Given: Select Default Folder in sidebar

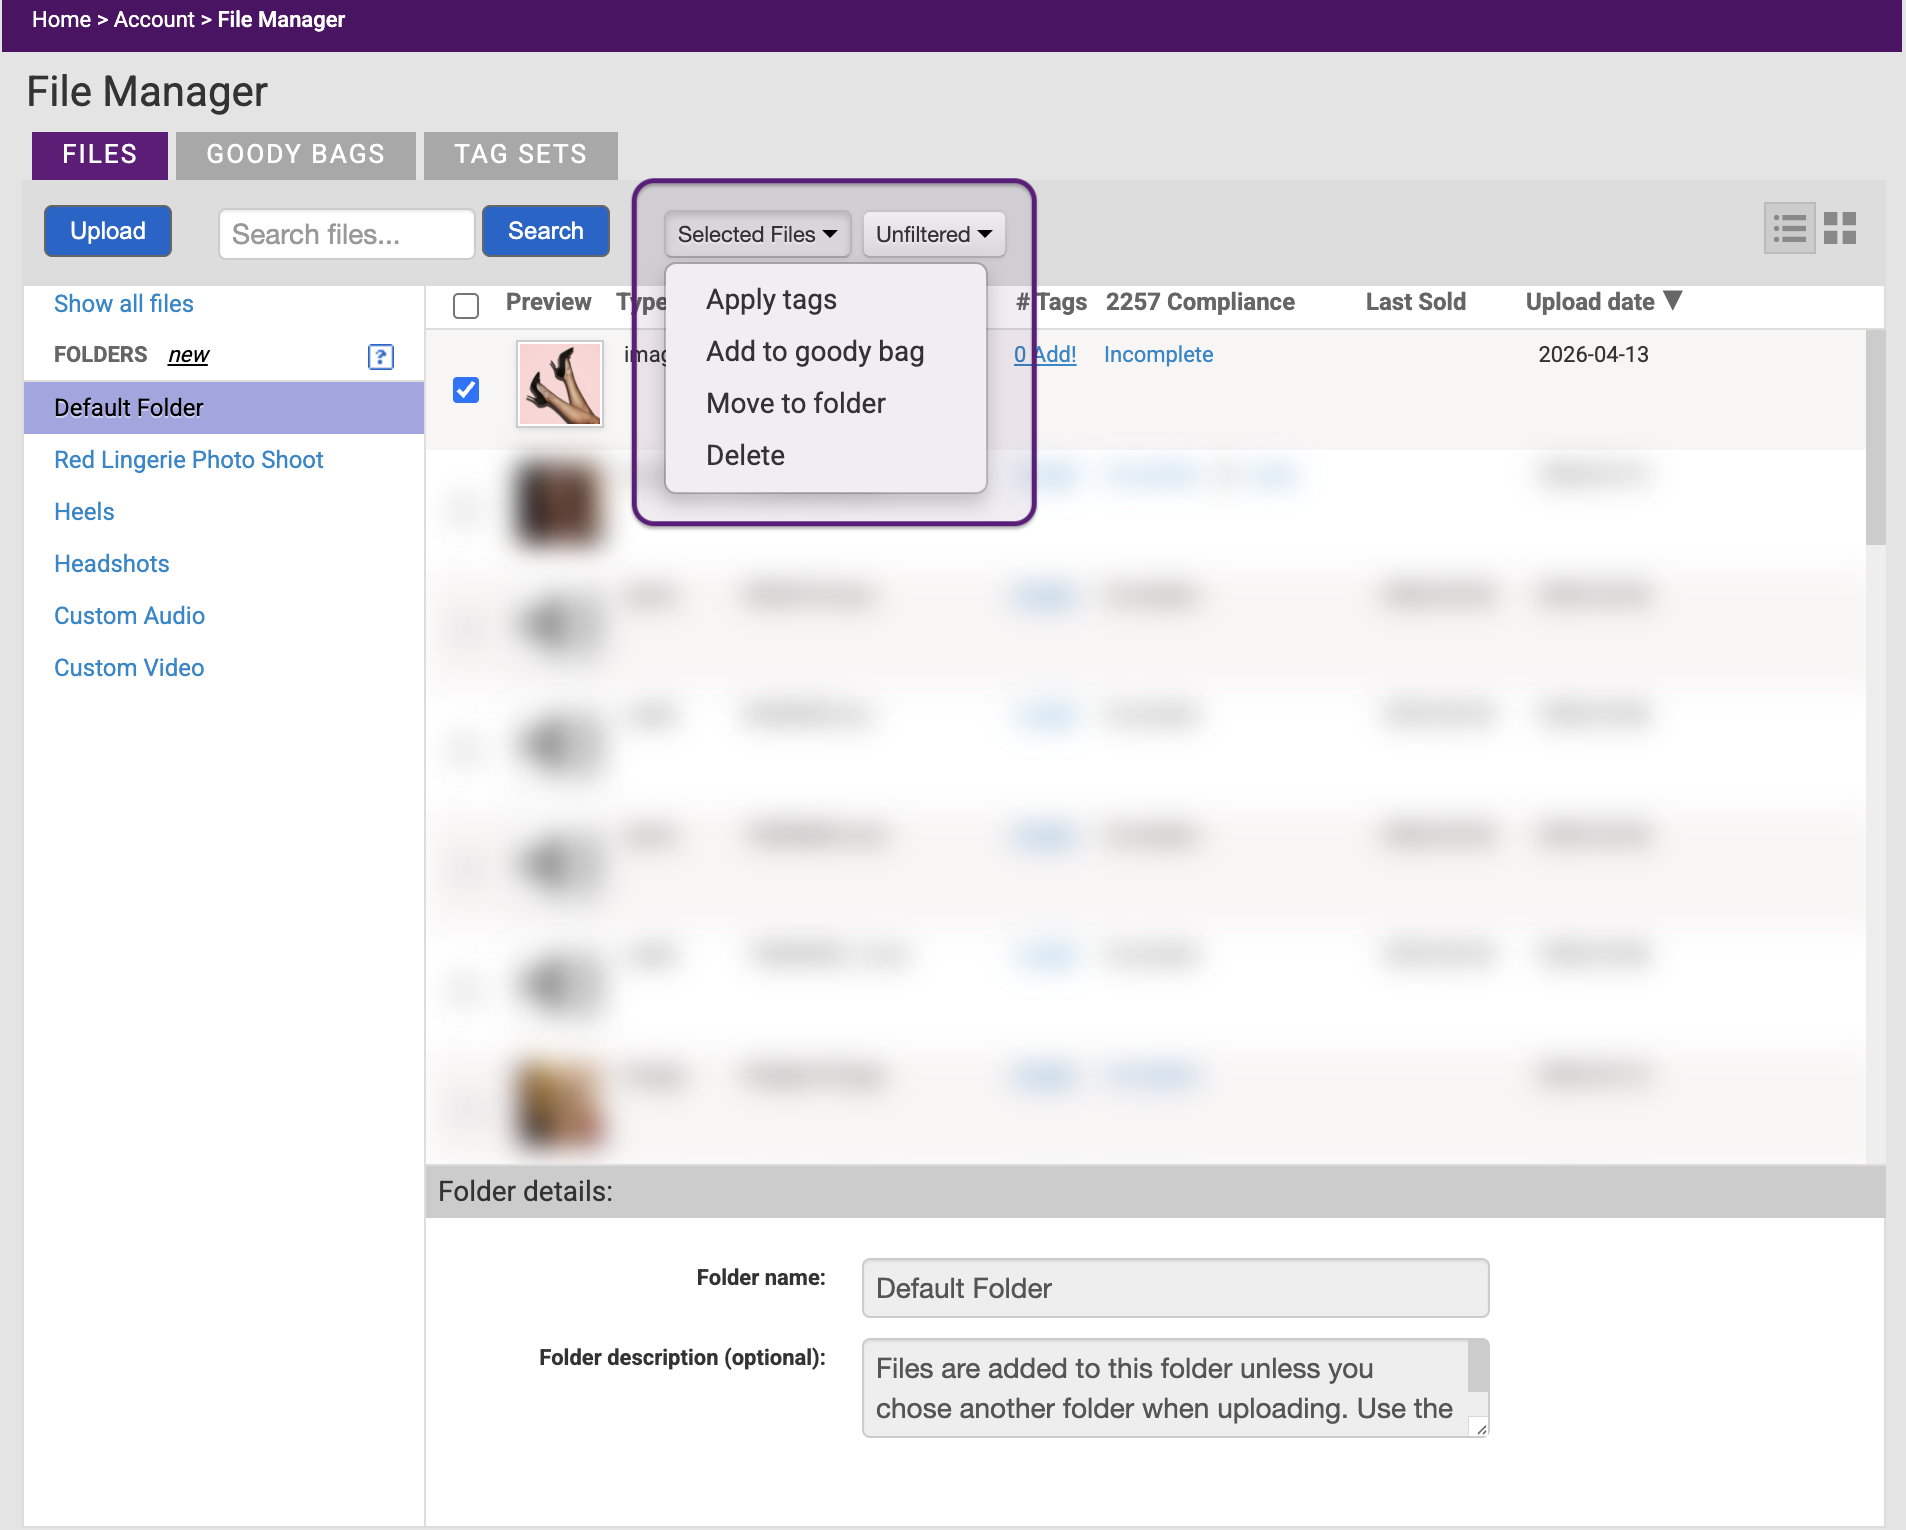Looking at the screenshot, I should click(x=224, y=408).
